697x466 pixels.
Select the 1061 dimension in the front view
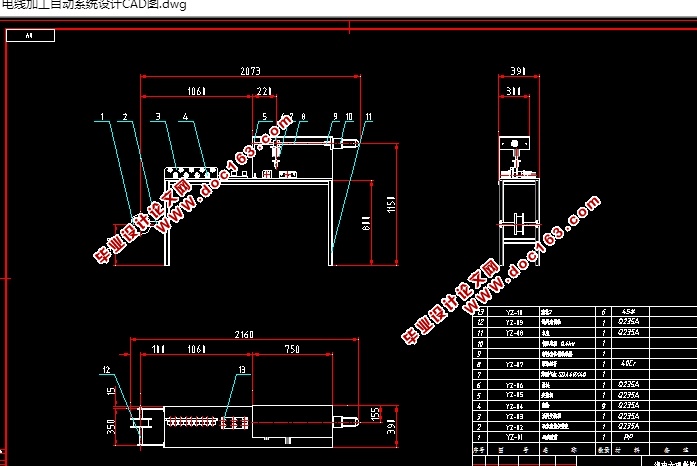pos(196,91)
